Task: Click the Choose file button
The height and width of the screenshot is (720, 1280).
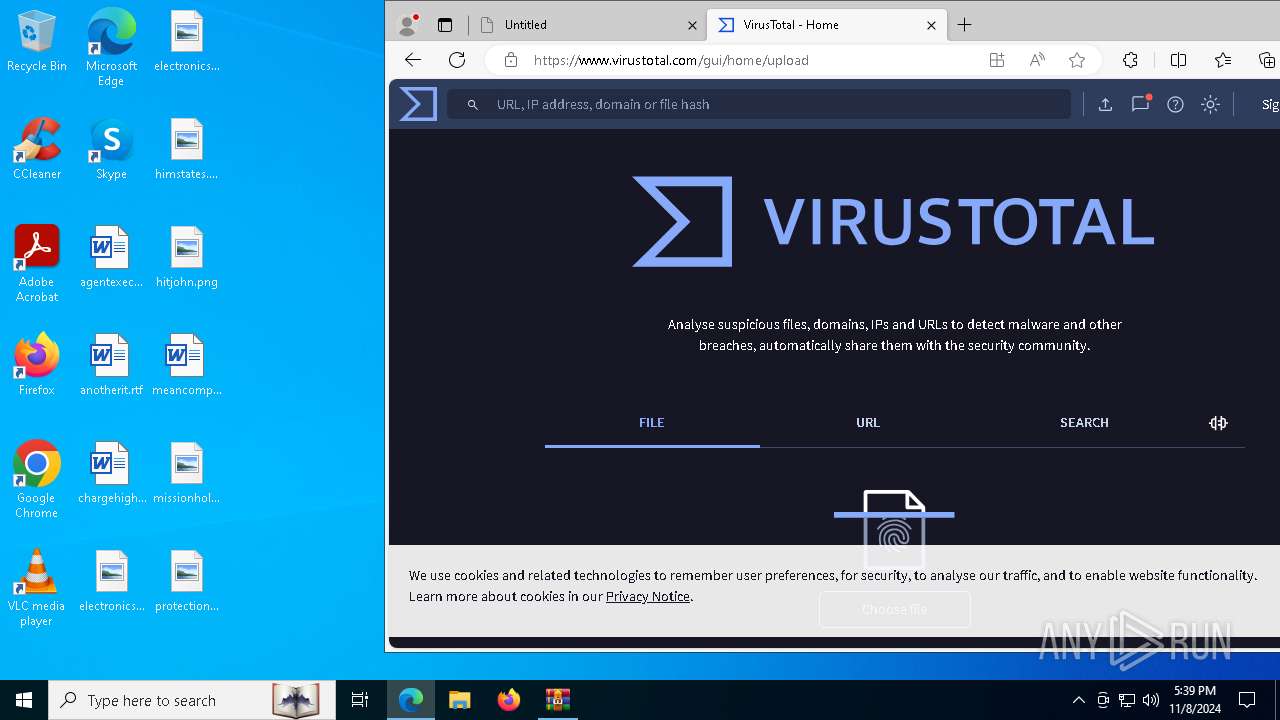Action: [894, 609]
